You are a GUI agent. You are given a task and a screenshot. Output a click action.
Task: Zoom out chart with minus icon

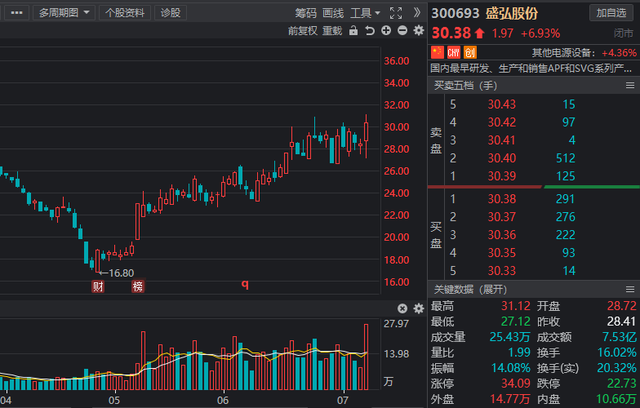tap(402, 31)
